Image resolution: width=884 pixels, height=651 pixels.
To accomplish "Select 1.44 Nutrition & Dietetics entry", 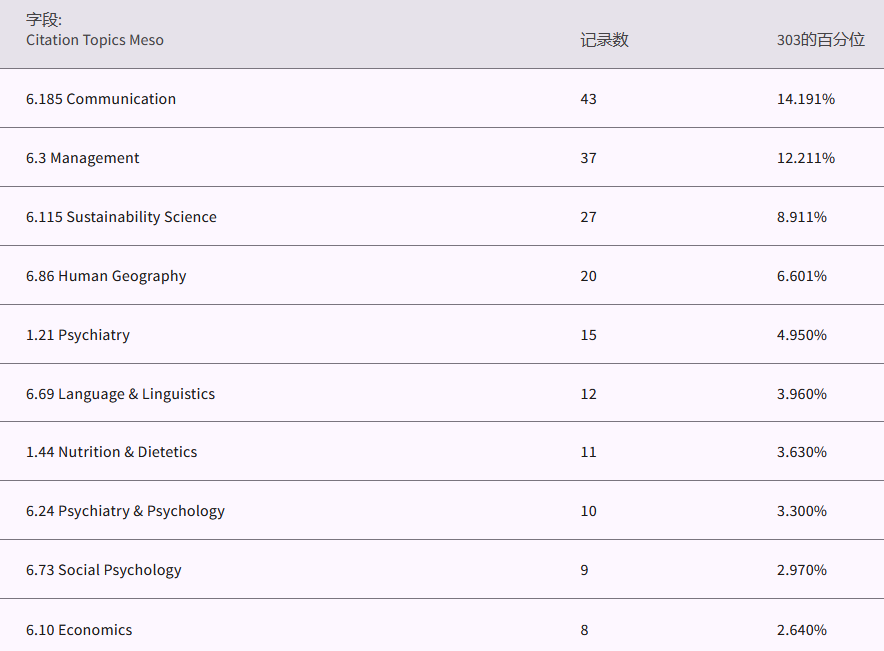I will click(x=112, y=452).
